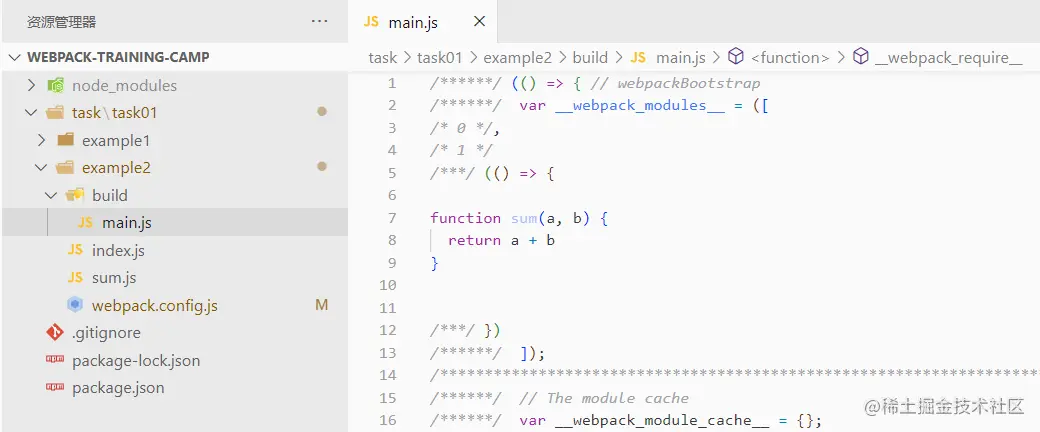Click the example2 open folder icon
This screenshot has height=432, width=1040.
coord(65,167)
